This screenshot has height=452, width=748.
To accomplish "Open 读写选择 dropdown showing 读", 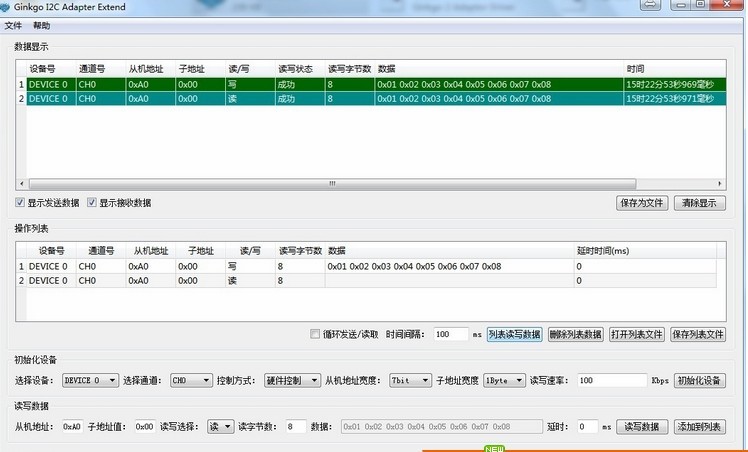I will point(220,427).
